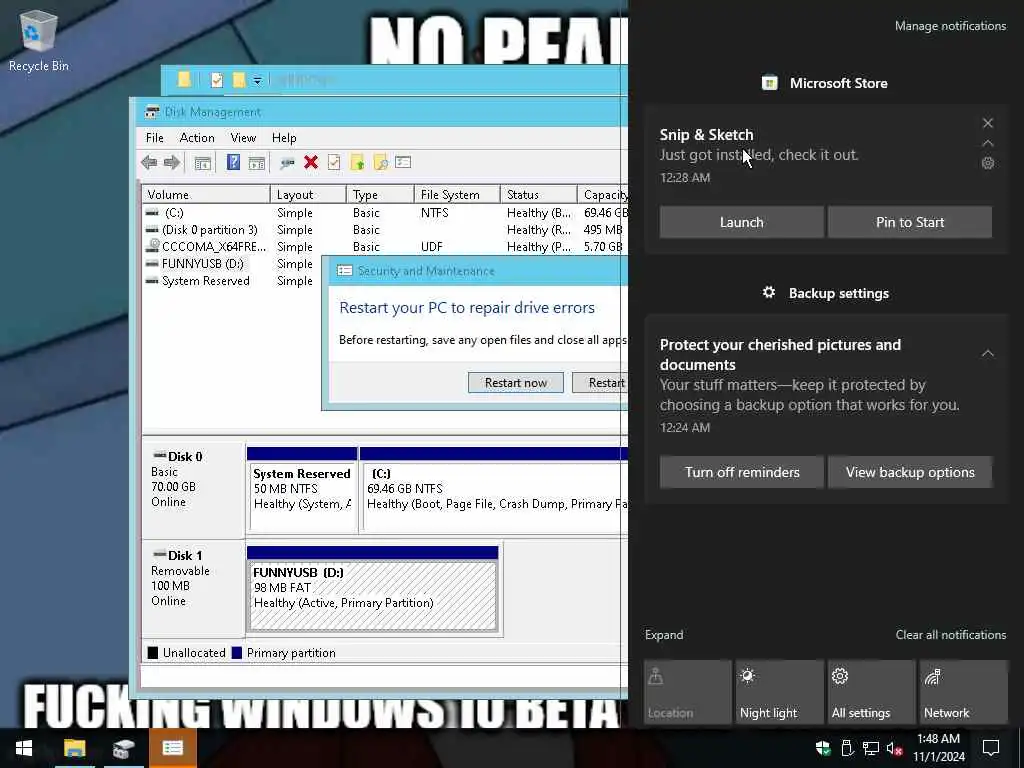Toggle the Location quick action tile

tap(688, 692)
